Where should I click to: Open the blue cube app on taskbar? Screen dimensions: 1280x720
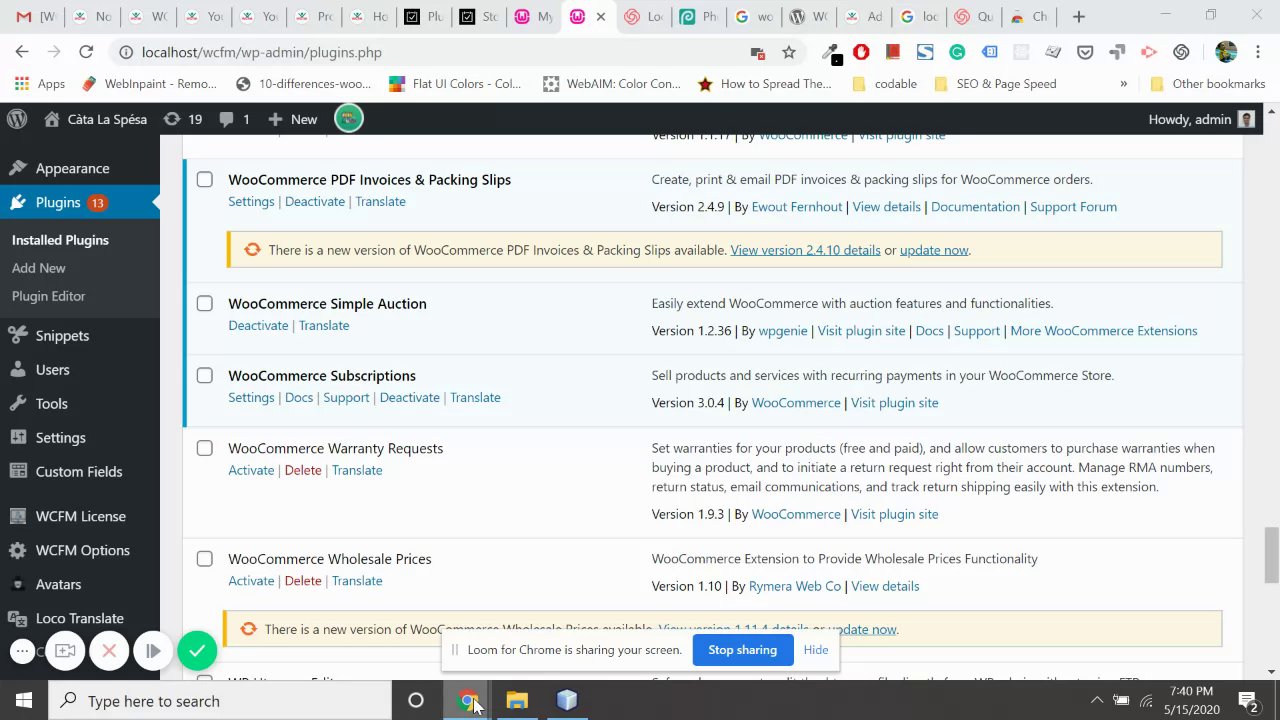tap(567, 701)
